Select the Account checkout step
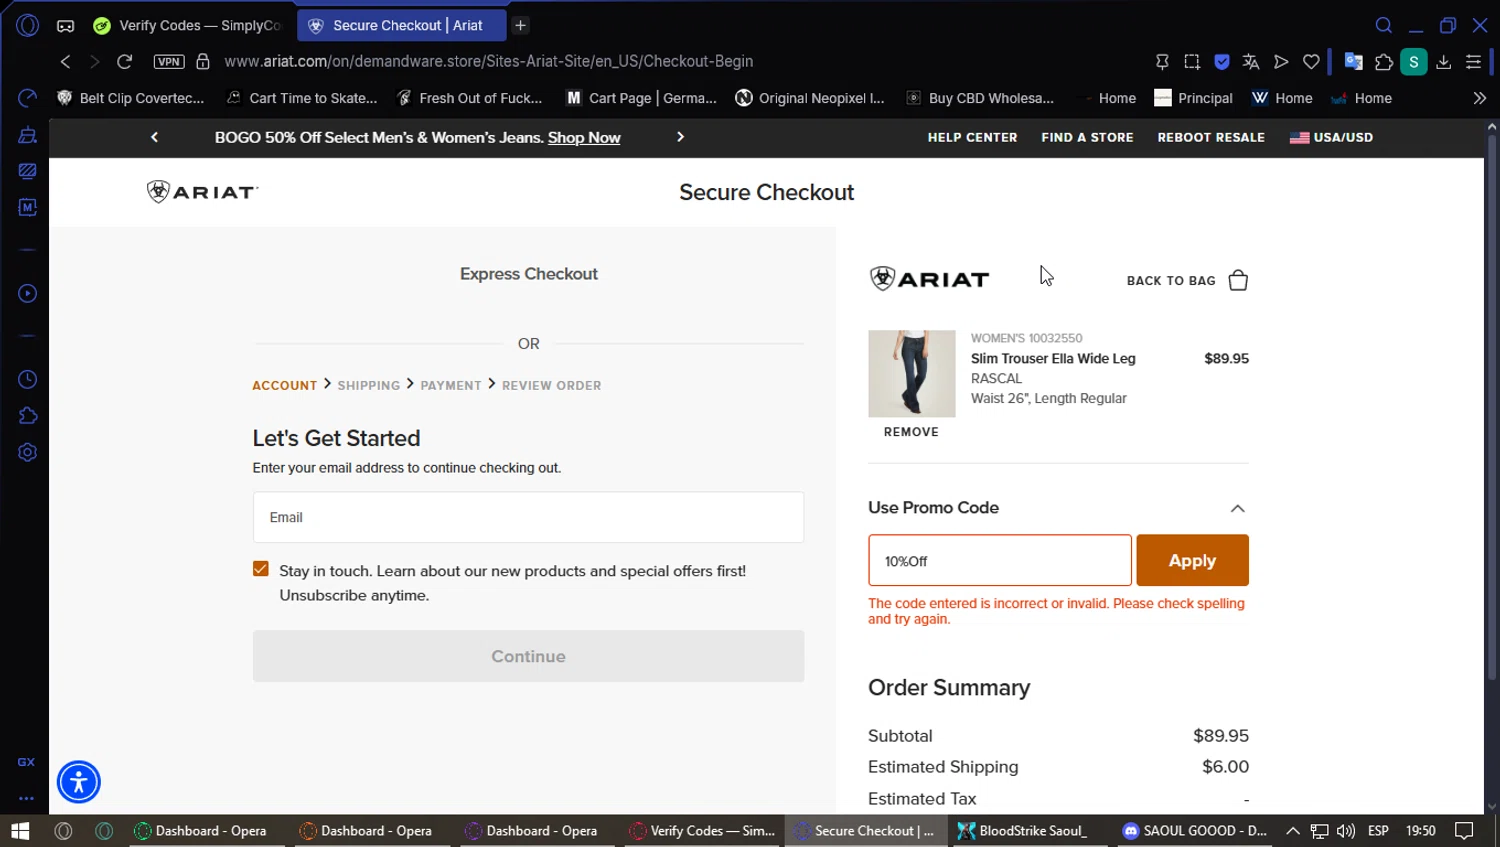 [284, 385]
